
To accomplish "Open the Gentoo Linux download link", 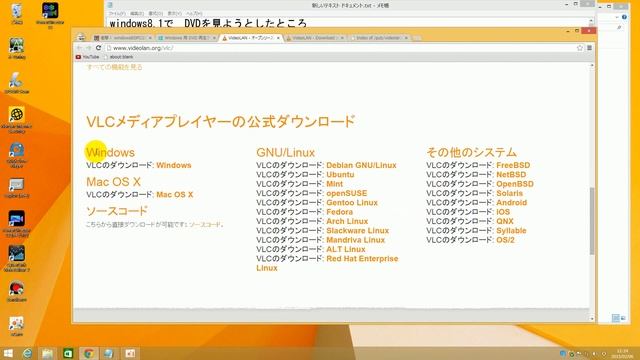I will [x=352, y=203].
